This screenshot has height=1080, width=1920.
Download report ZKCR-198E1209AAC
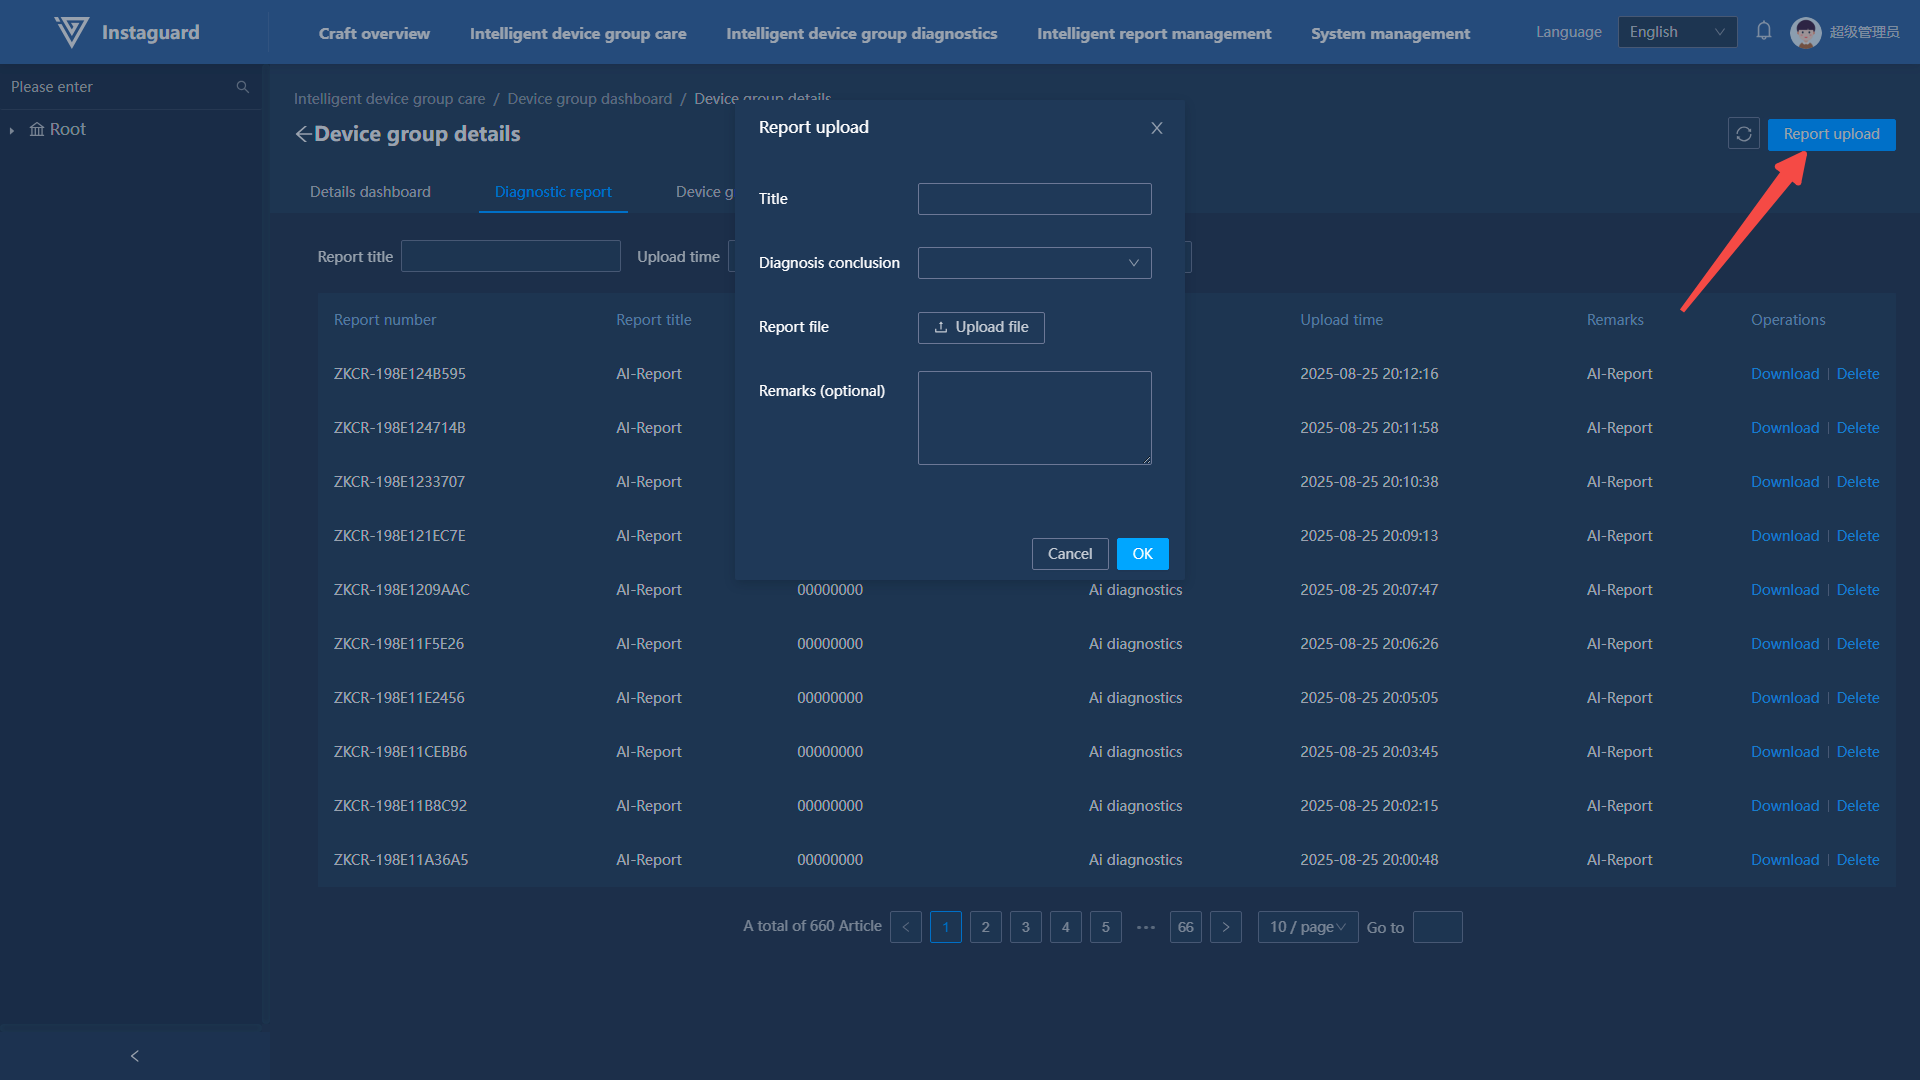1784,590
